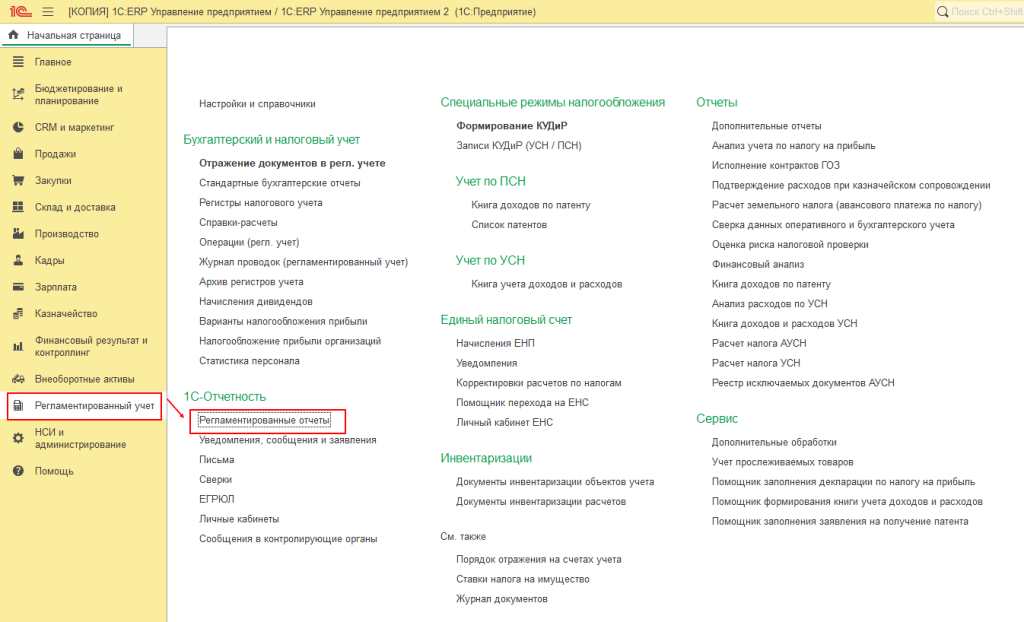Switch to Начальная страница tab
The width and height of the screenshot is (1024, 622).
[x=73, y=36]
